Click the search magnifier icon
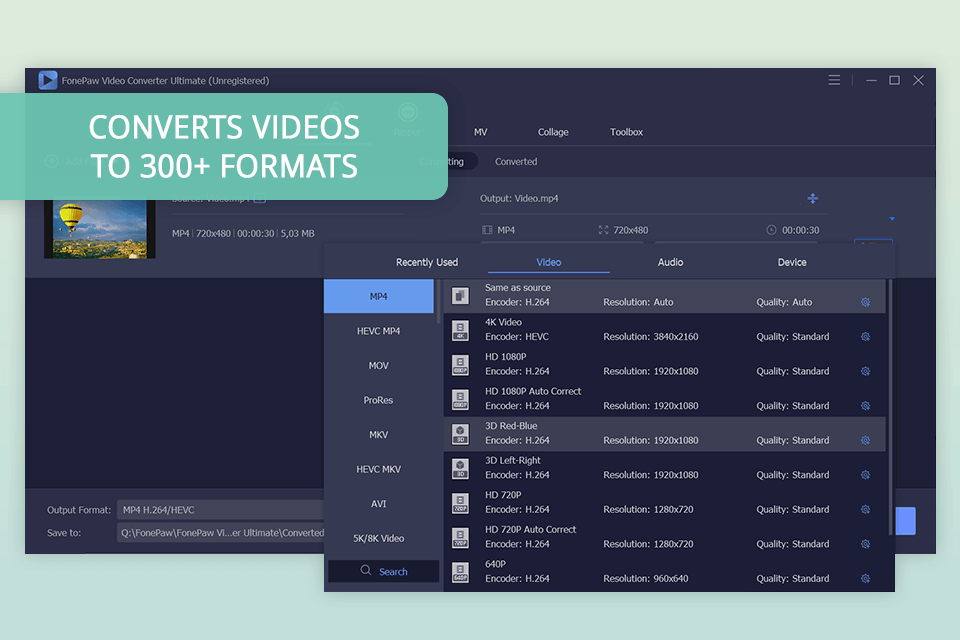 click(x=366, y=570)
